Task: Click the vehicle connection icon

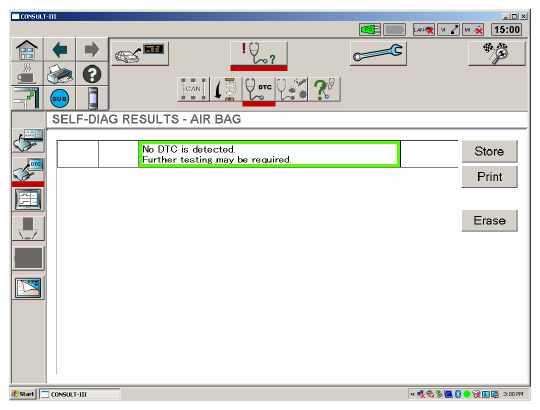Action: pyautogui.click(x=140, y=53)
